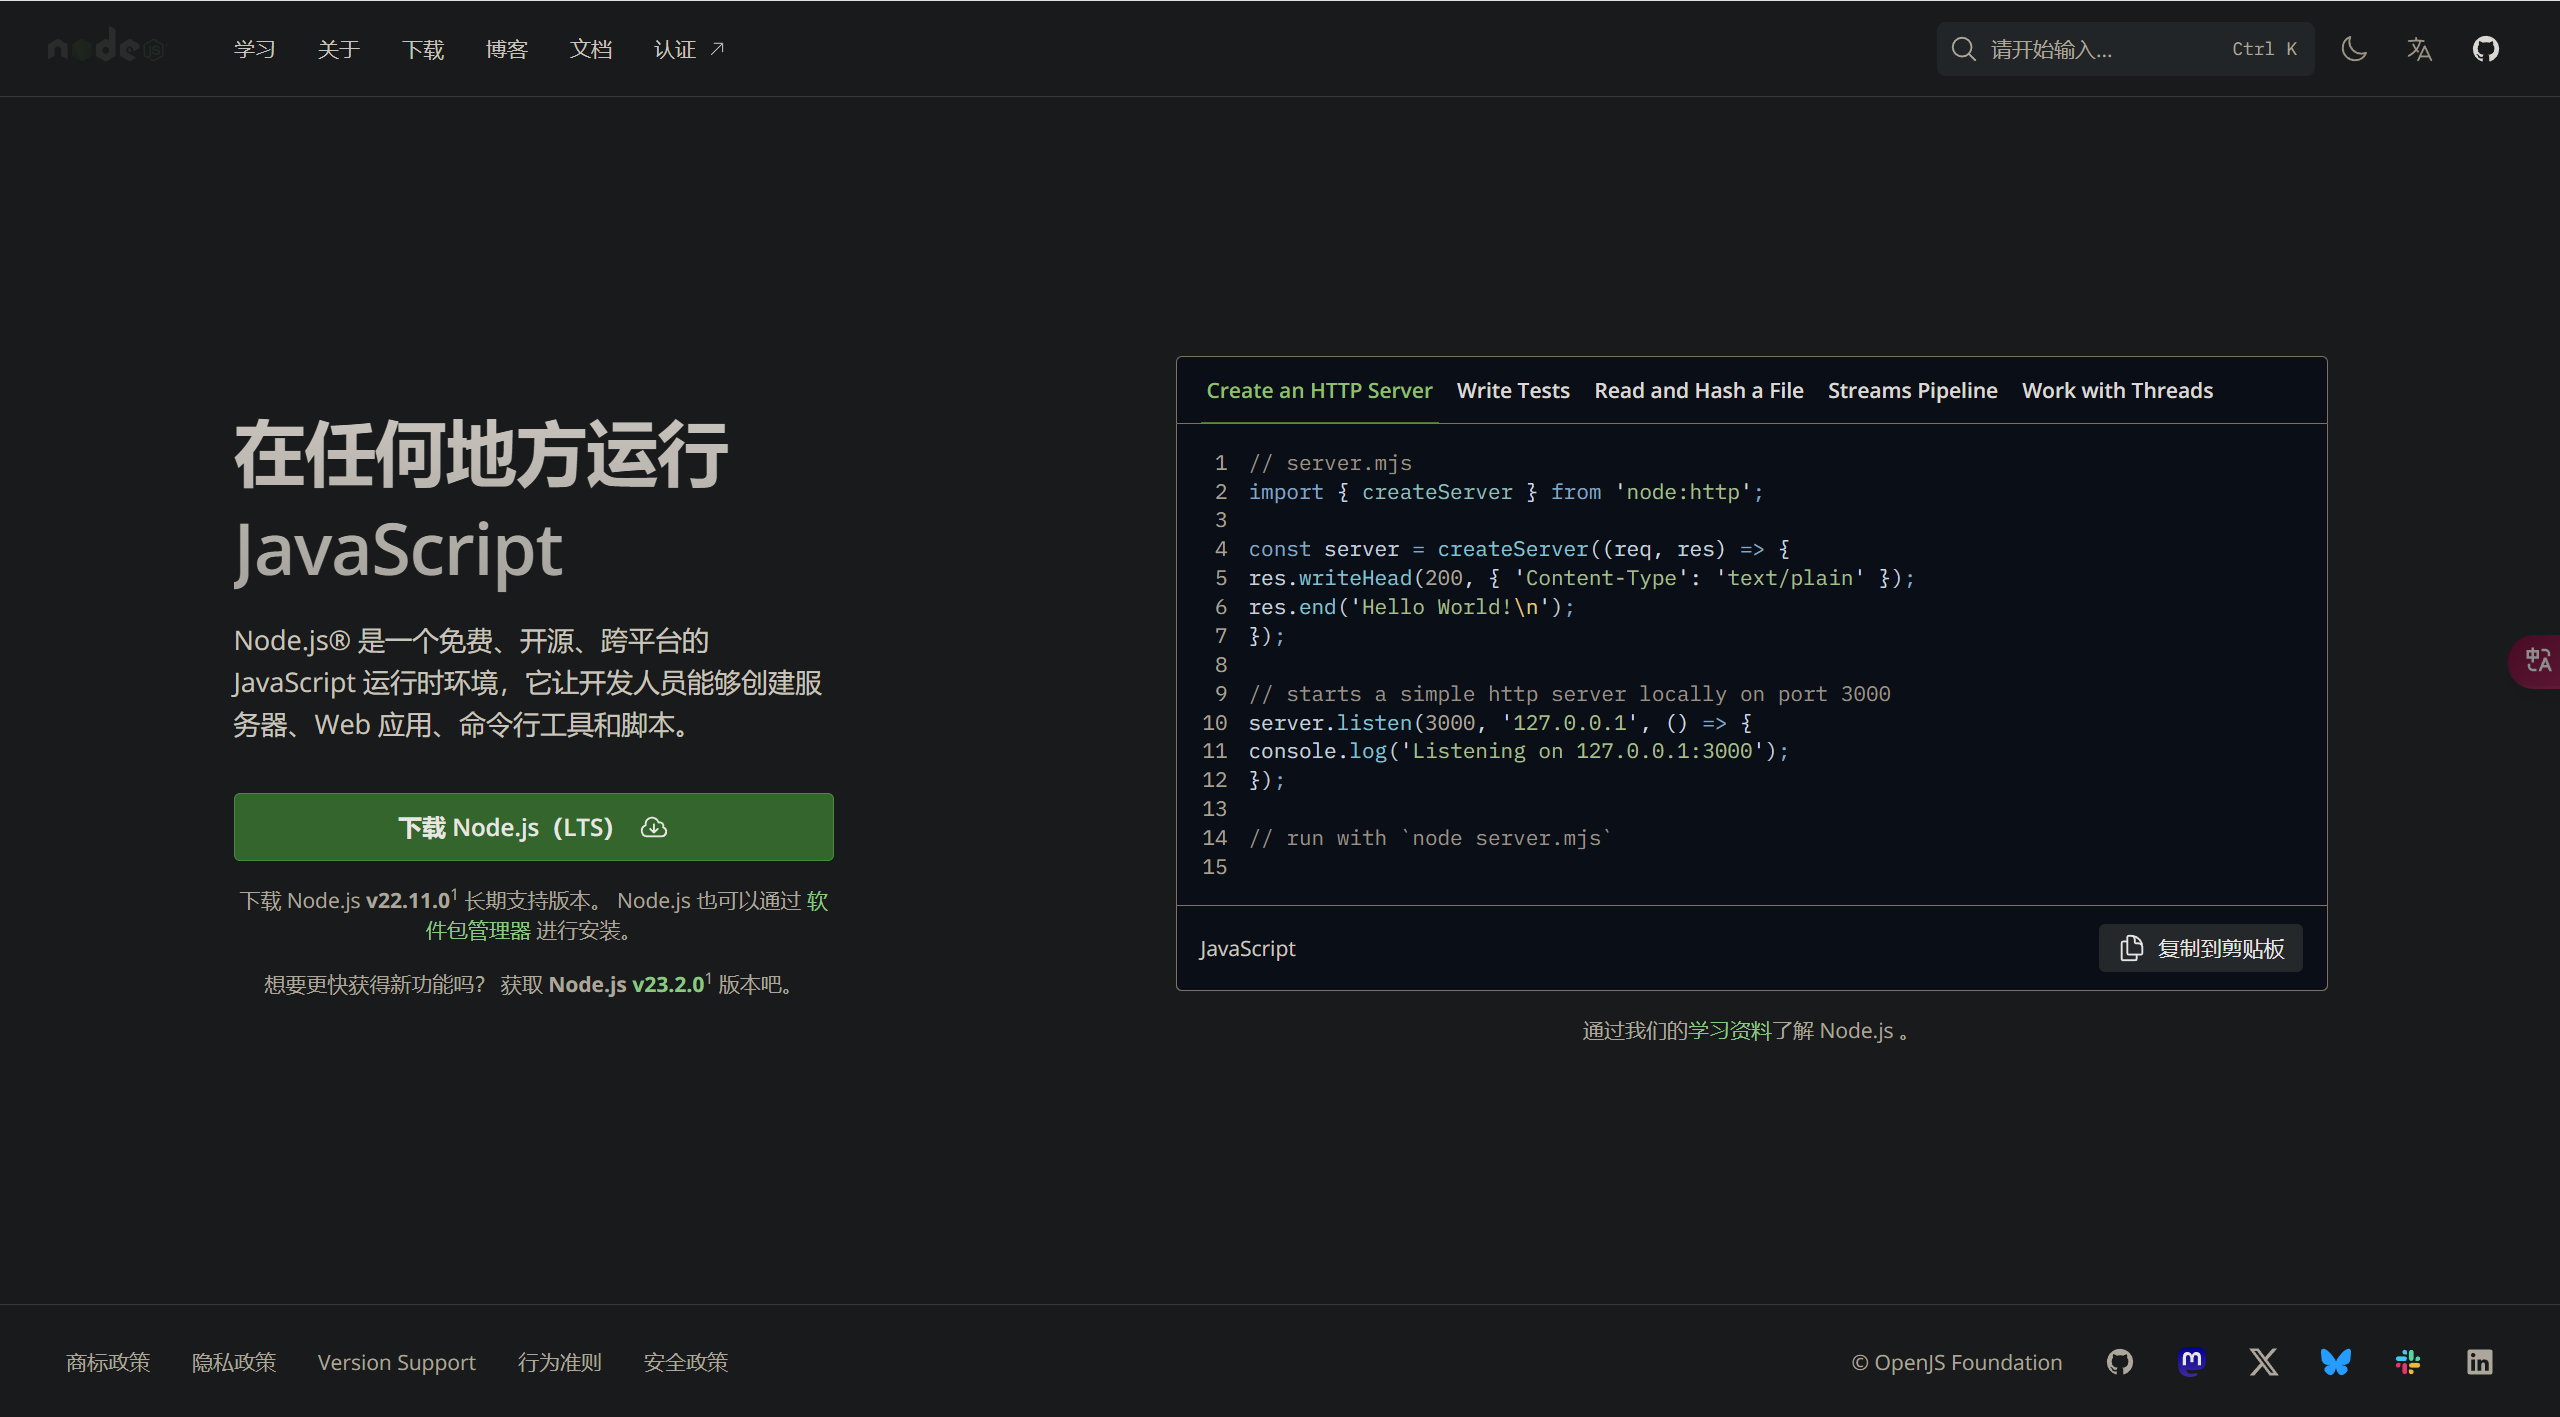Image resolution: width=2560 pixels, height=1417 pixels.
Task: Click the 下载 Node.js (LTS) button
Action: tap(533, 827)
